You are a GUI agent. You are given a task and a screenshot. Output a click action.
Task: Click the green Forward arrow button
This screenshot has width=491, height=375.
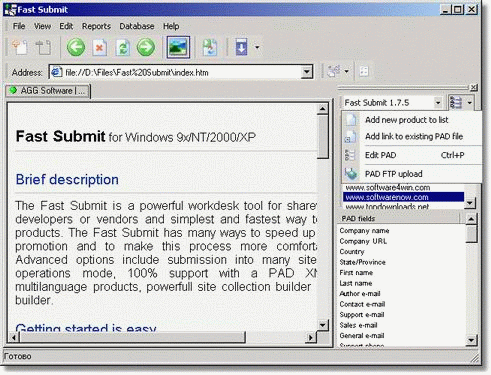(x=146, y=47)
